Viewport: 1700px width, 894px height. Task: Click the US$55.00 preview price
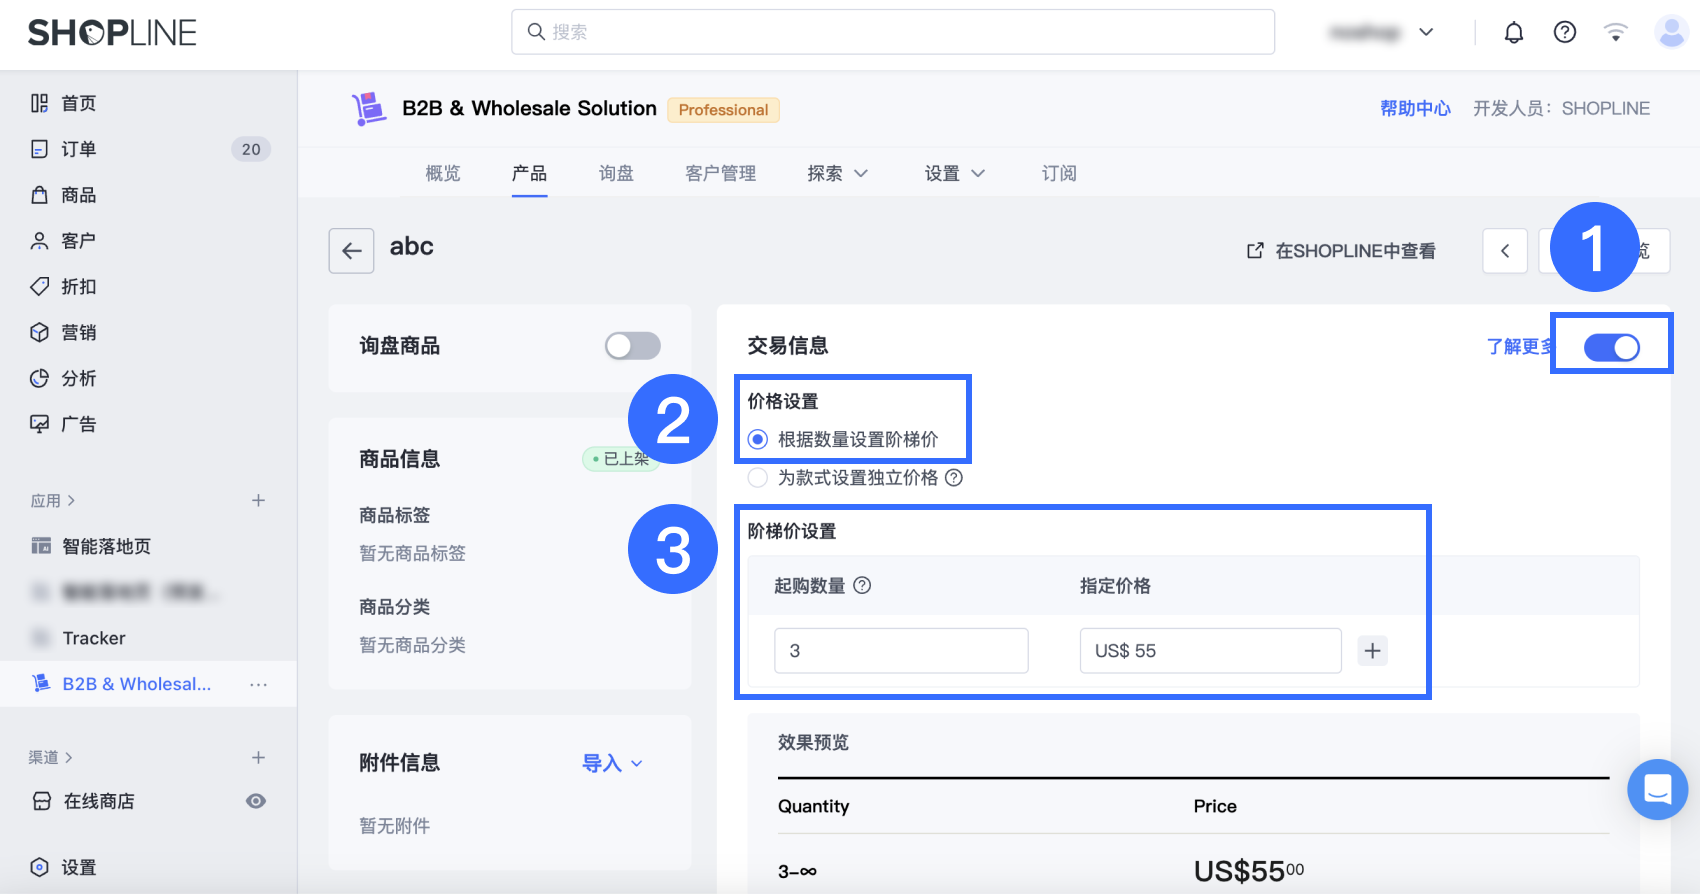(1249, 871)
